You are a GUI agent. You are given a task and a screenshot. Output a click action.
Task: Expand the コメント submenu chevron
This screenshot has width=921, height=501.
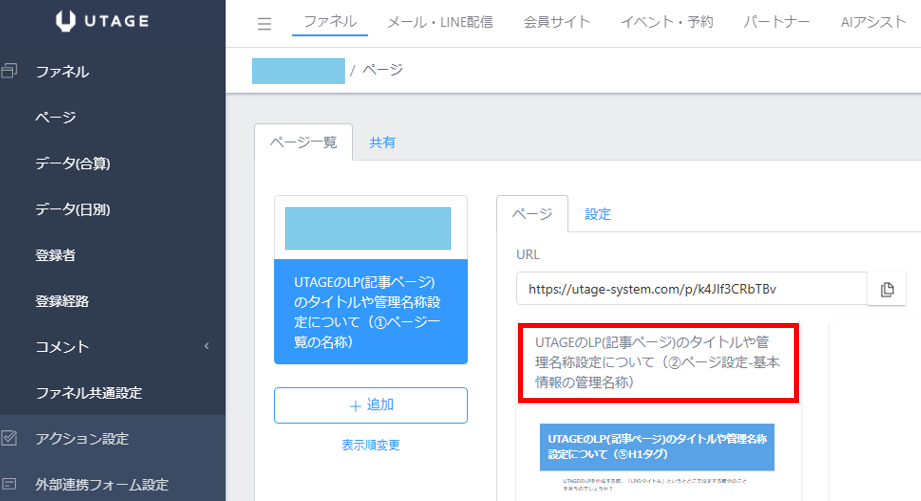tap(206, 347)
